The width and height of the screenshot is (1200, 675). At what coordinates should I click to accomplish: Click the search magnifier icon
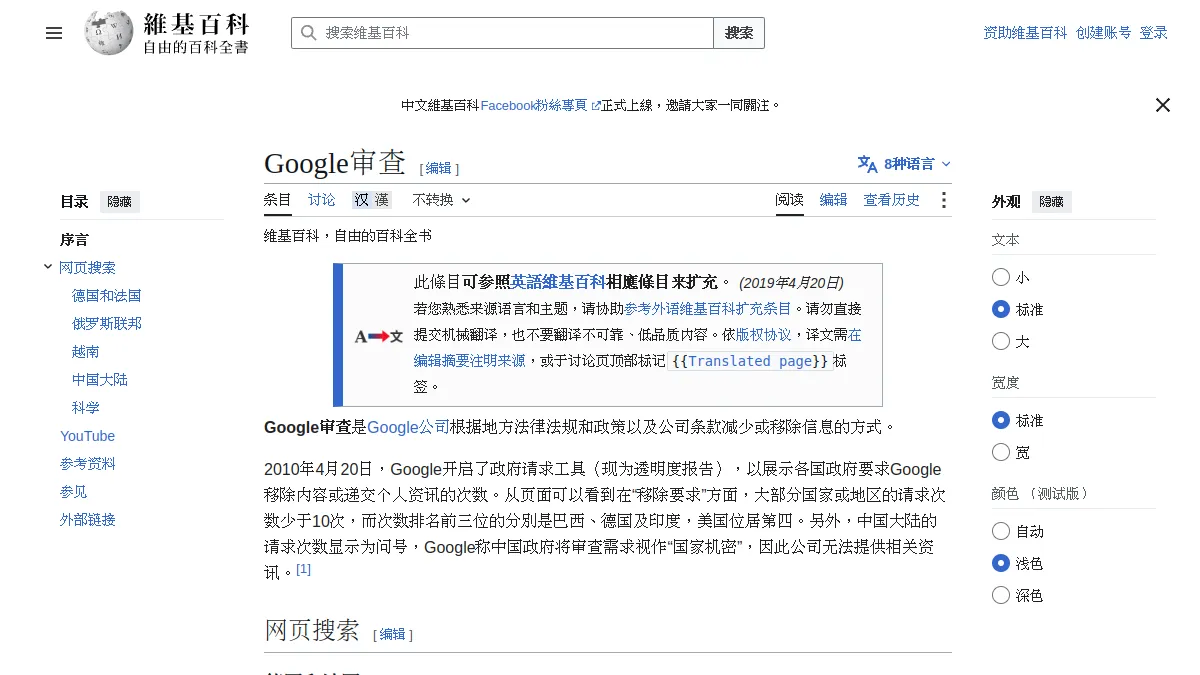[x=308, y=33]
